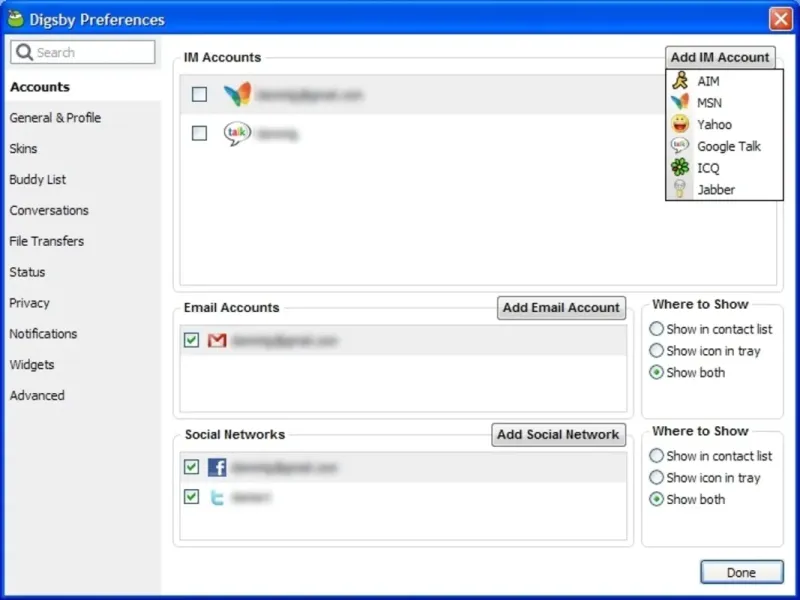
Task: Click the search magnifier icon
Action: [24, 52]
